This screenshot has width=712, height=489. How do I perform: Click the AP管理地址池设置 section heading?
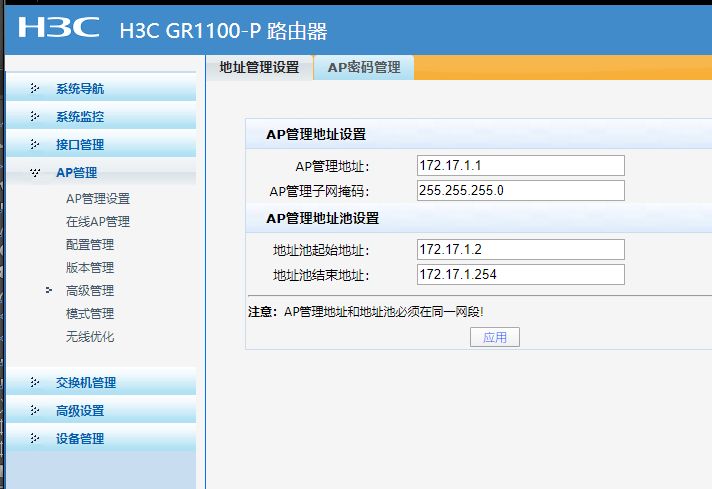tap(322, 218)
